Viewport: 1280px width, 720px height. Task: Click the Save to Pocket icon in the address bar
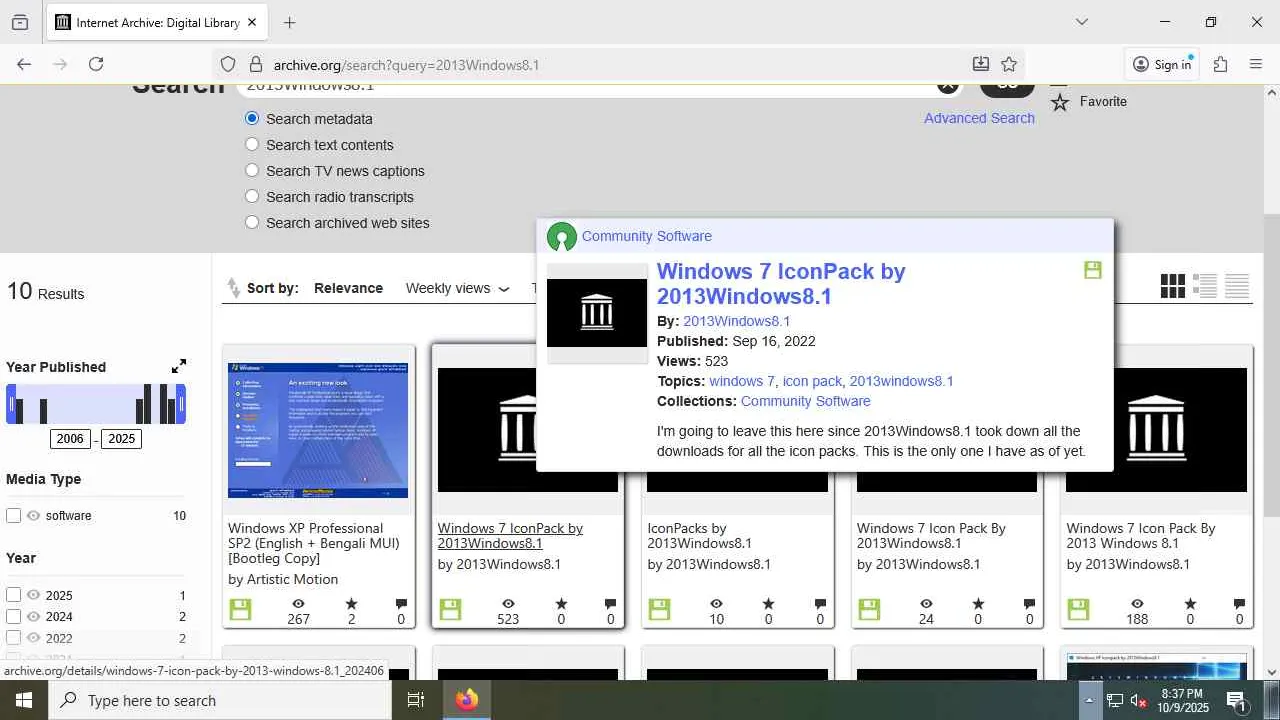(x=981, y=64)
